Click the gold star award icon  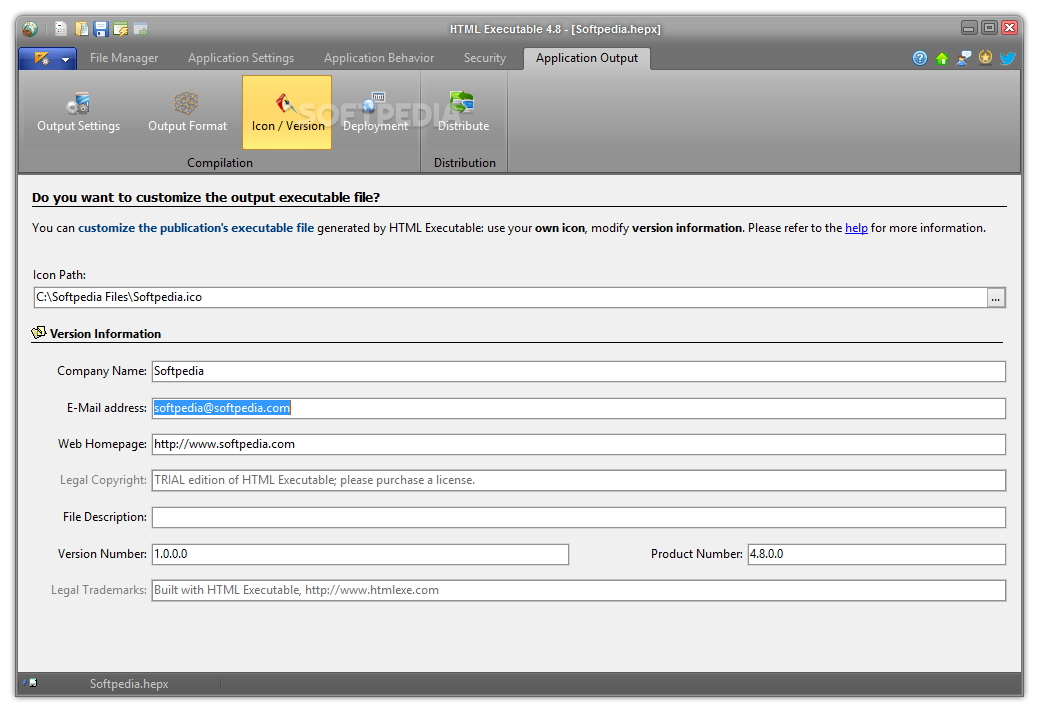coord(985,58)
